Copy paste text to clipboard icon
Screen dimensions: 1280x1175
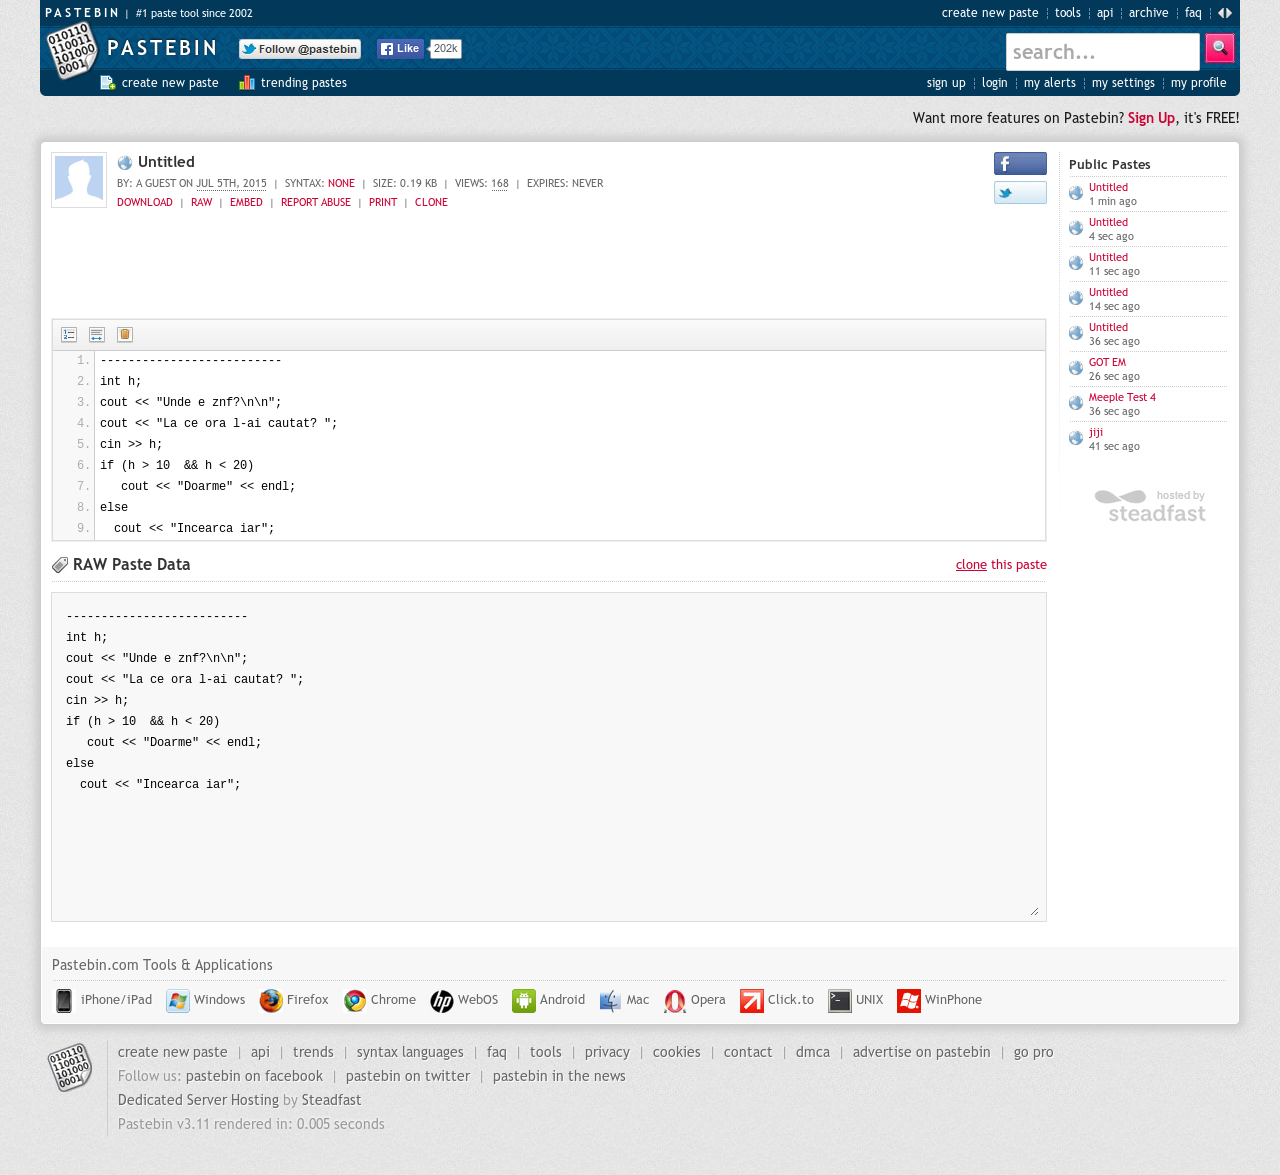click(125, 335)
